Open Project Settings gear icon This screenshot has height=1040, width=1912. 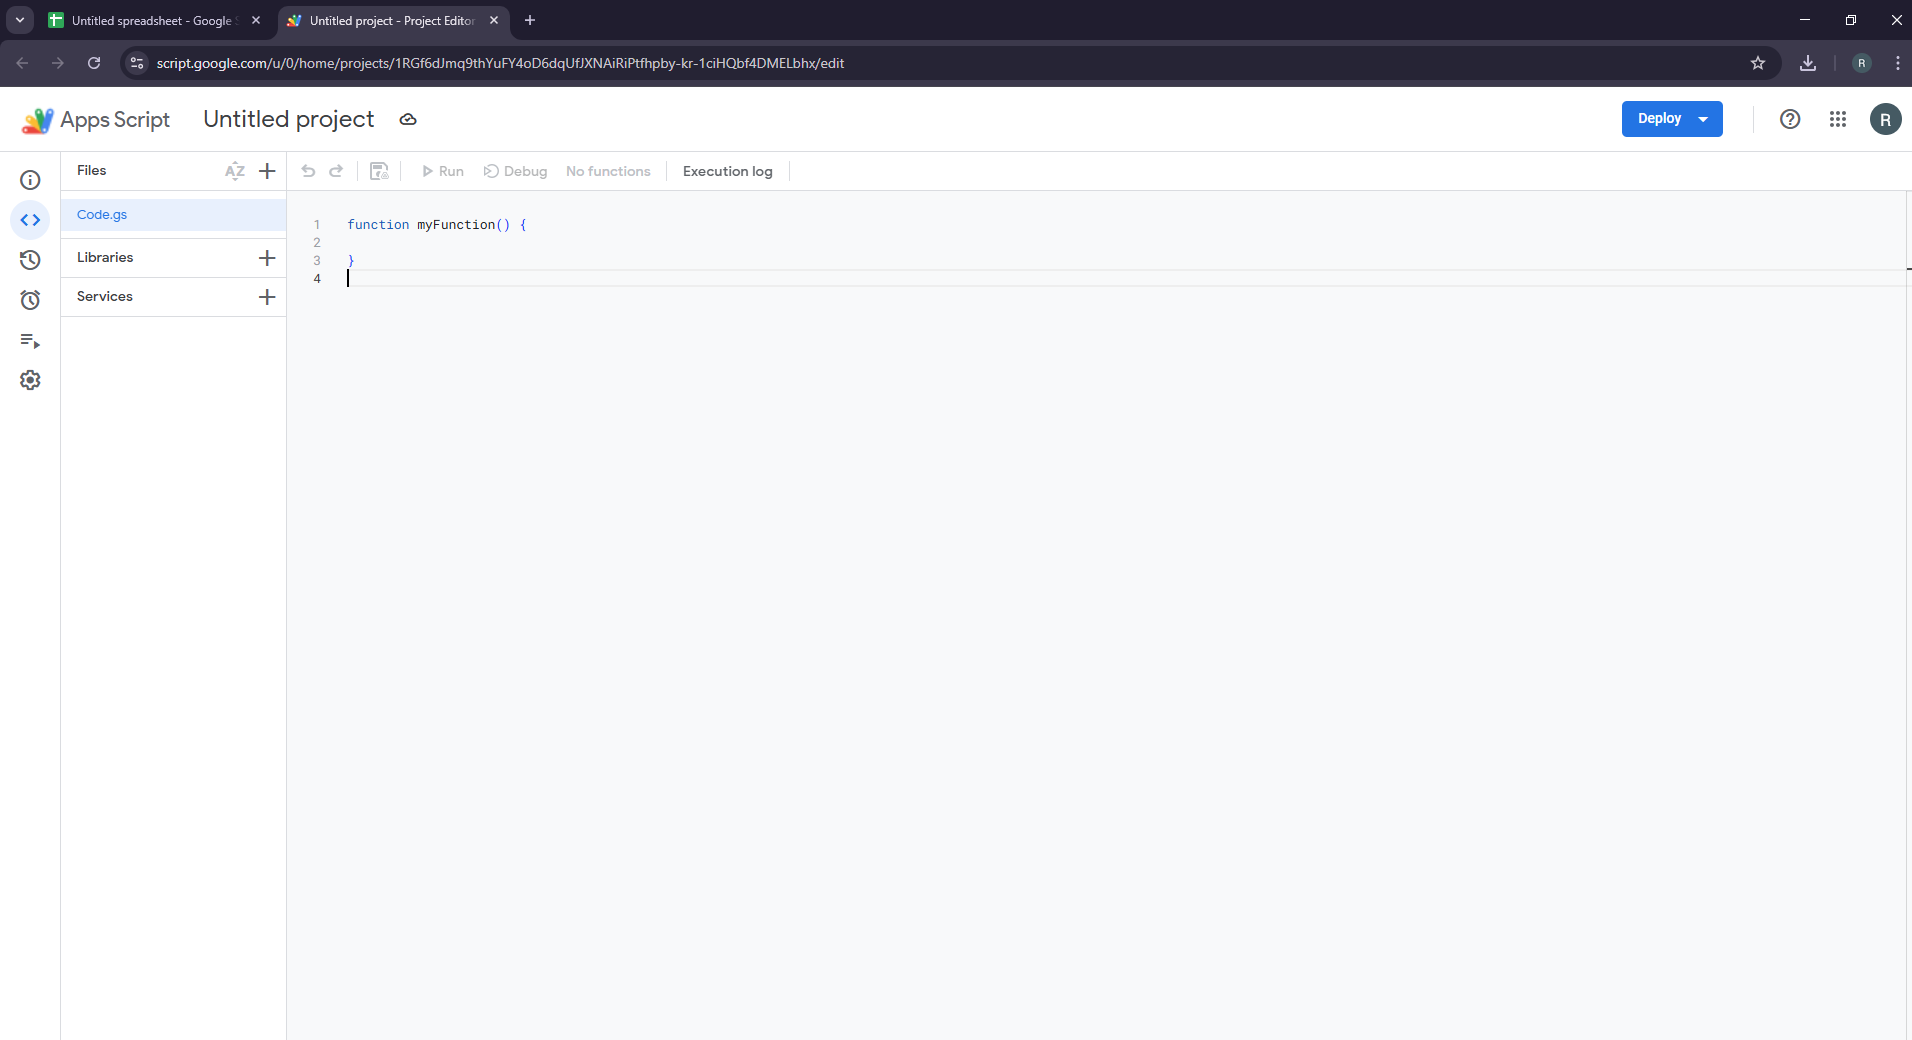coord(30,380)
